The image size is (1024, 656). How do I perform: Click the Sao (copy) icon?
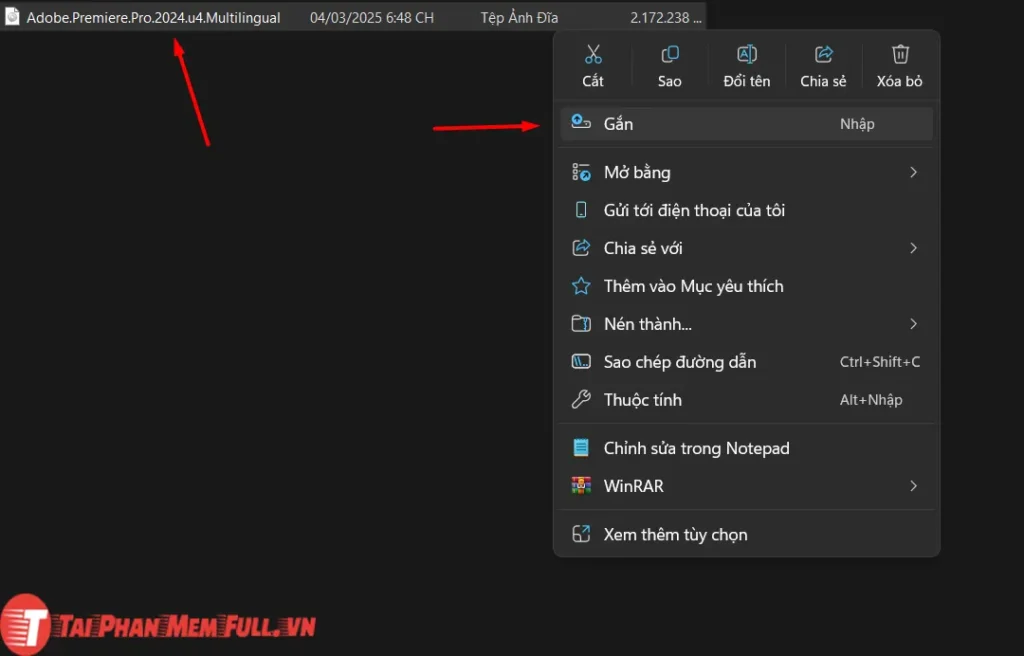tap(670, 55)
